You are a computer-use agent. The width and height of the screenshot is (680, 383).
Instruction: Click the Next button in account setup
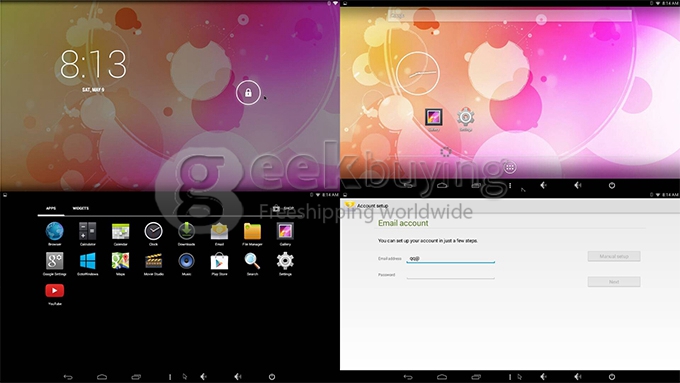tap(614, 282)
